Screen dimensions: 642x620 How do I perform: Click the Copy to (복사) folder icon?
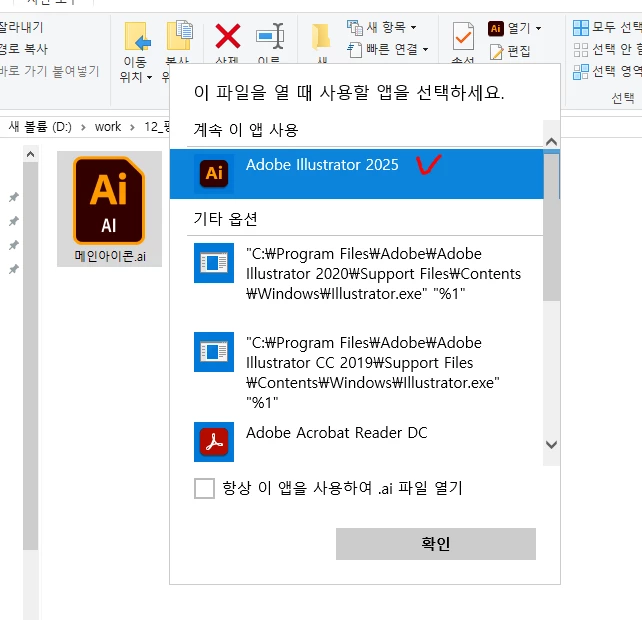[x=179, y=35]
